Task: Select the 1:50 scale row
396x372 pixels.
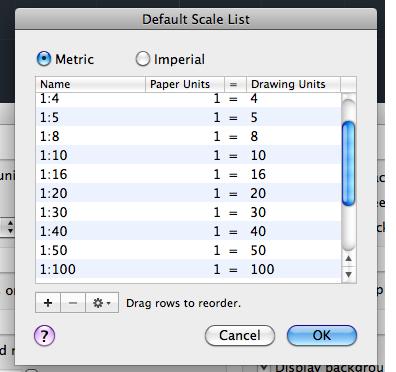Action: click(x=188, y=250)
